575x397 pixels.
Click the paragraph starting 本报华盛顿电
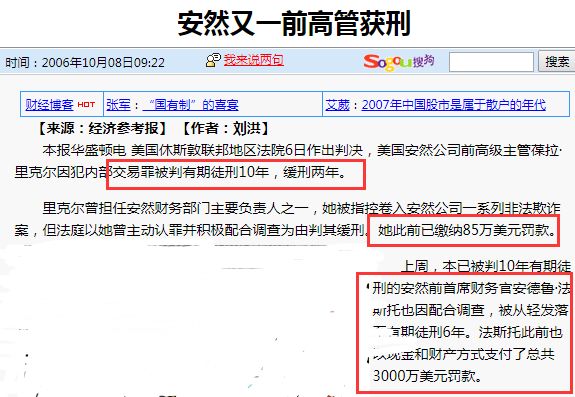288,161
